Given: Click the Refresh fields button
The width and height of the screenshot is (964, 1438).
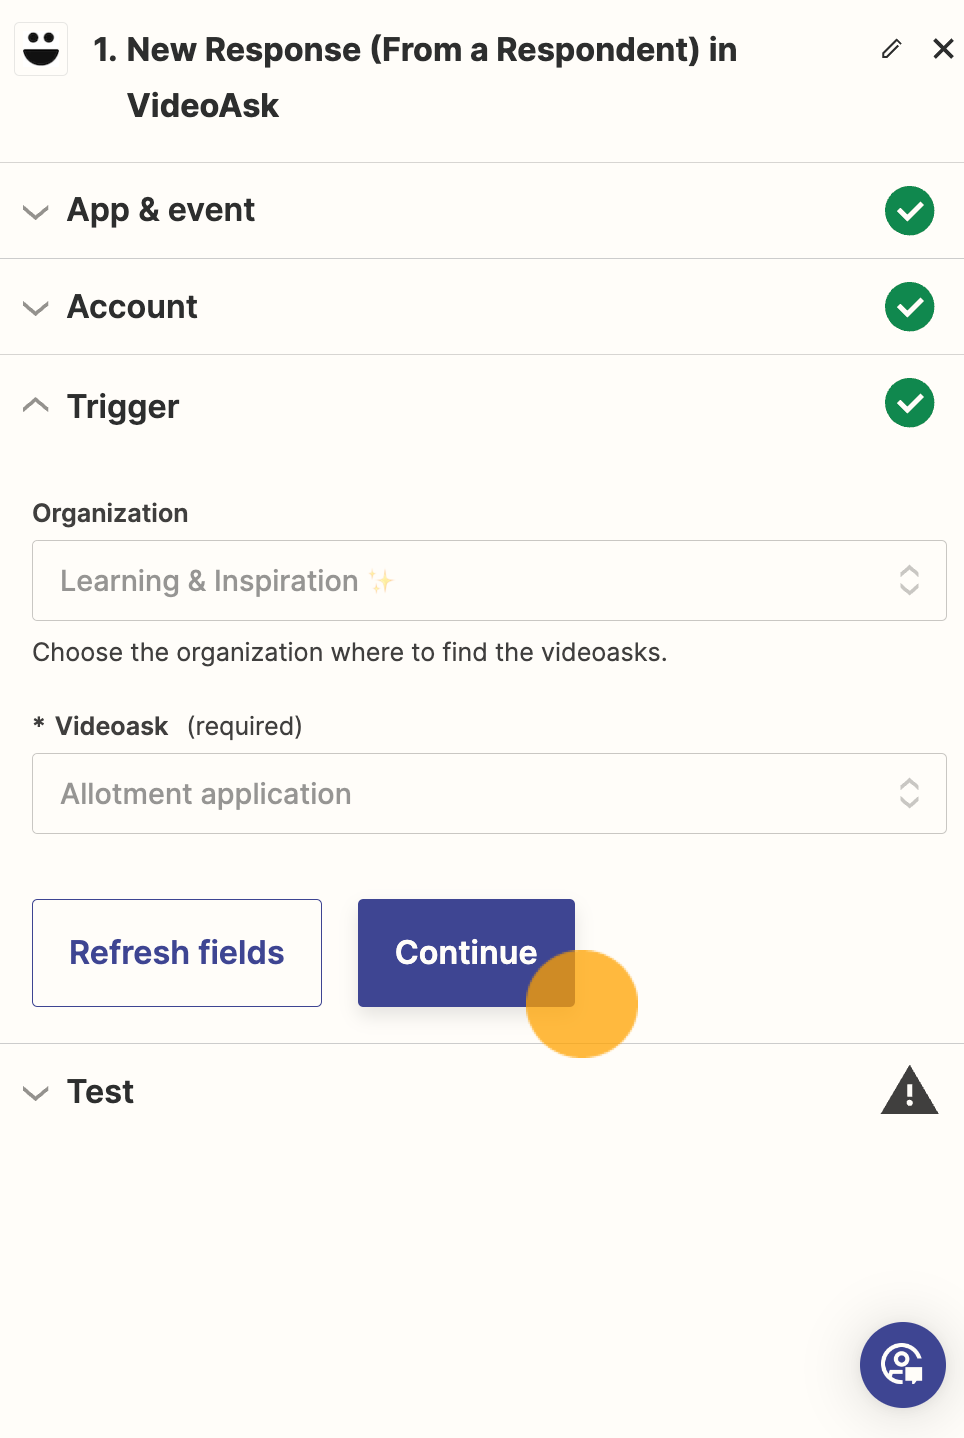Looking at the screenshot, I should [177, 953].
